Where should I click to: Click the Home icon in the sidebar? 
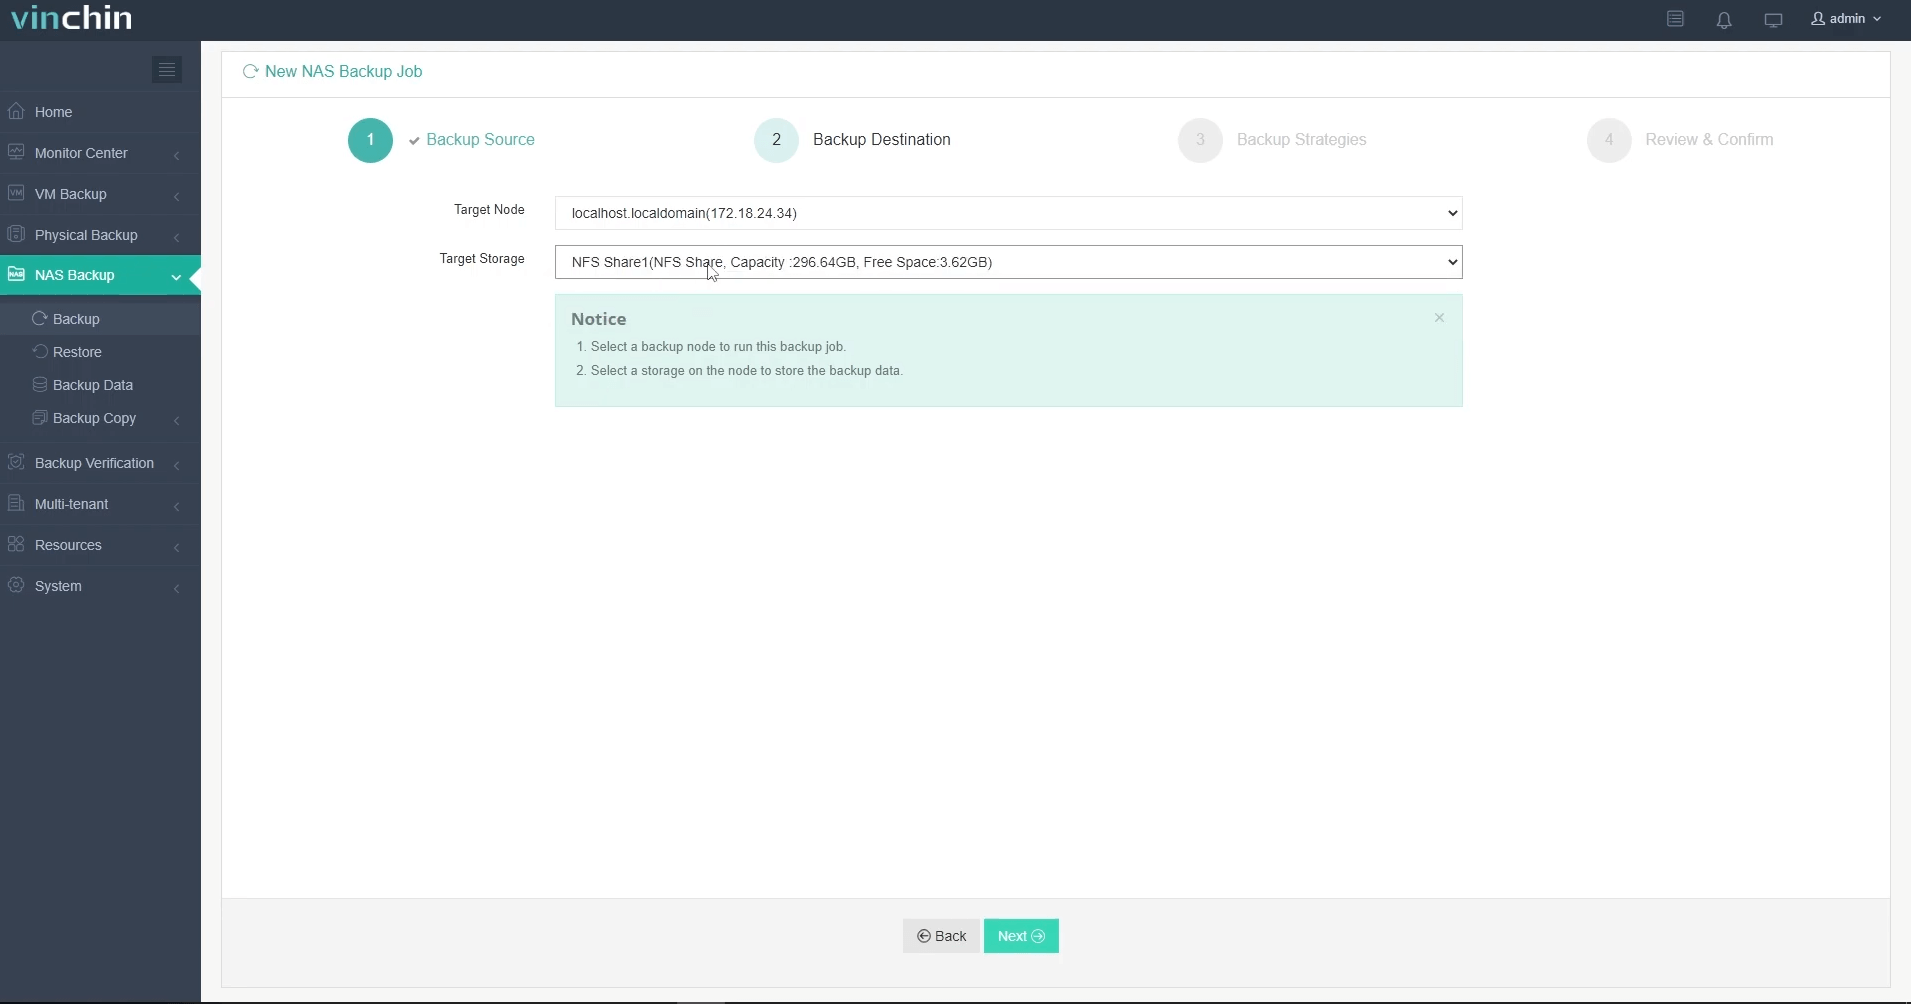coord(16,111)
